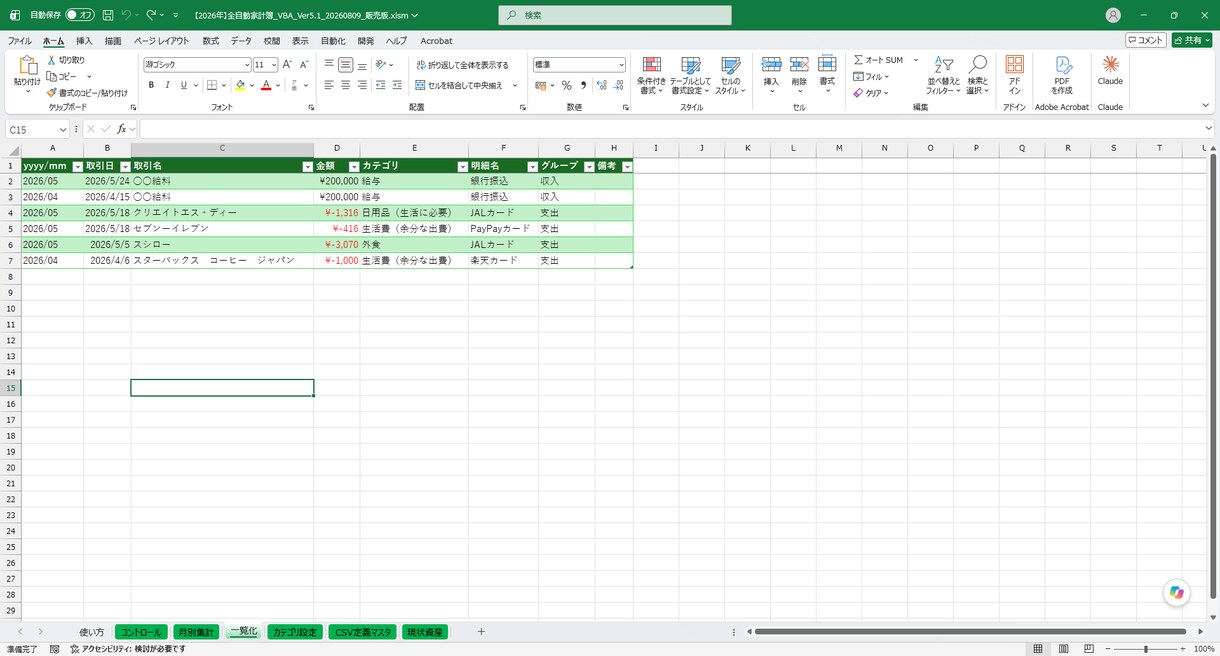Click the コメント (Comments) button
The width and height of the screenshot is (1220, 656).
[1146, 40]
